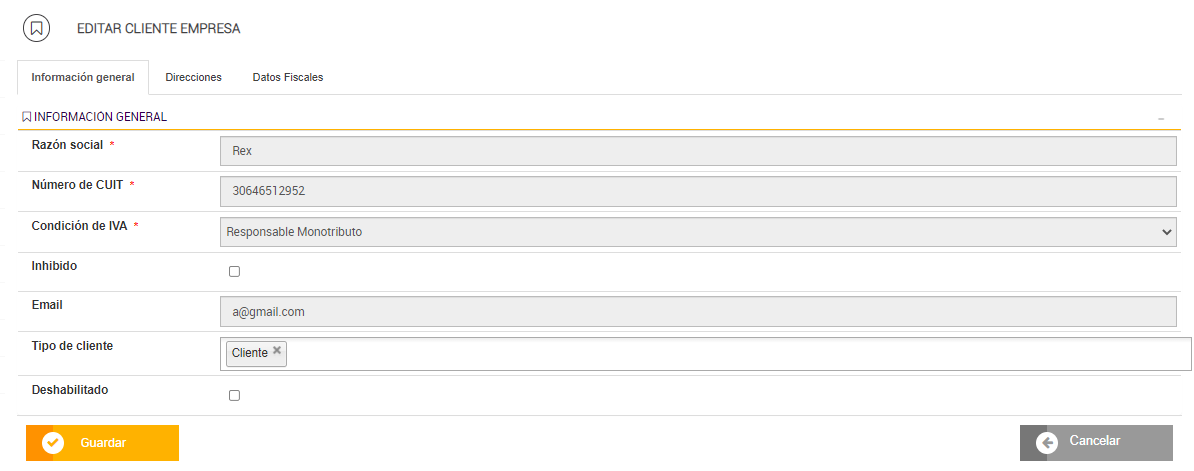Screen dimensions: 1194x471
Task: Collapse the Información General section with the minus icon
Action: click(x=1161, y=118)
